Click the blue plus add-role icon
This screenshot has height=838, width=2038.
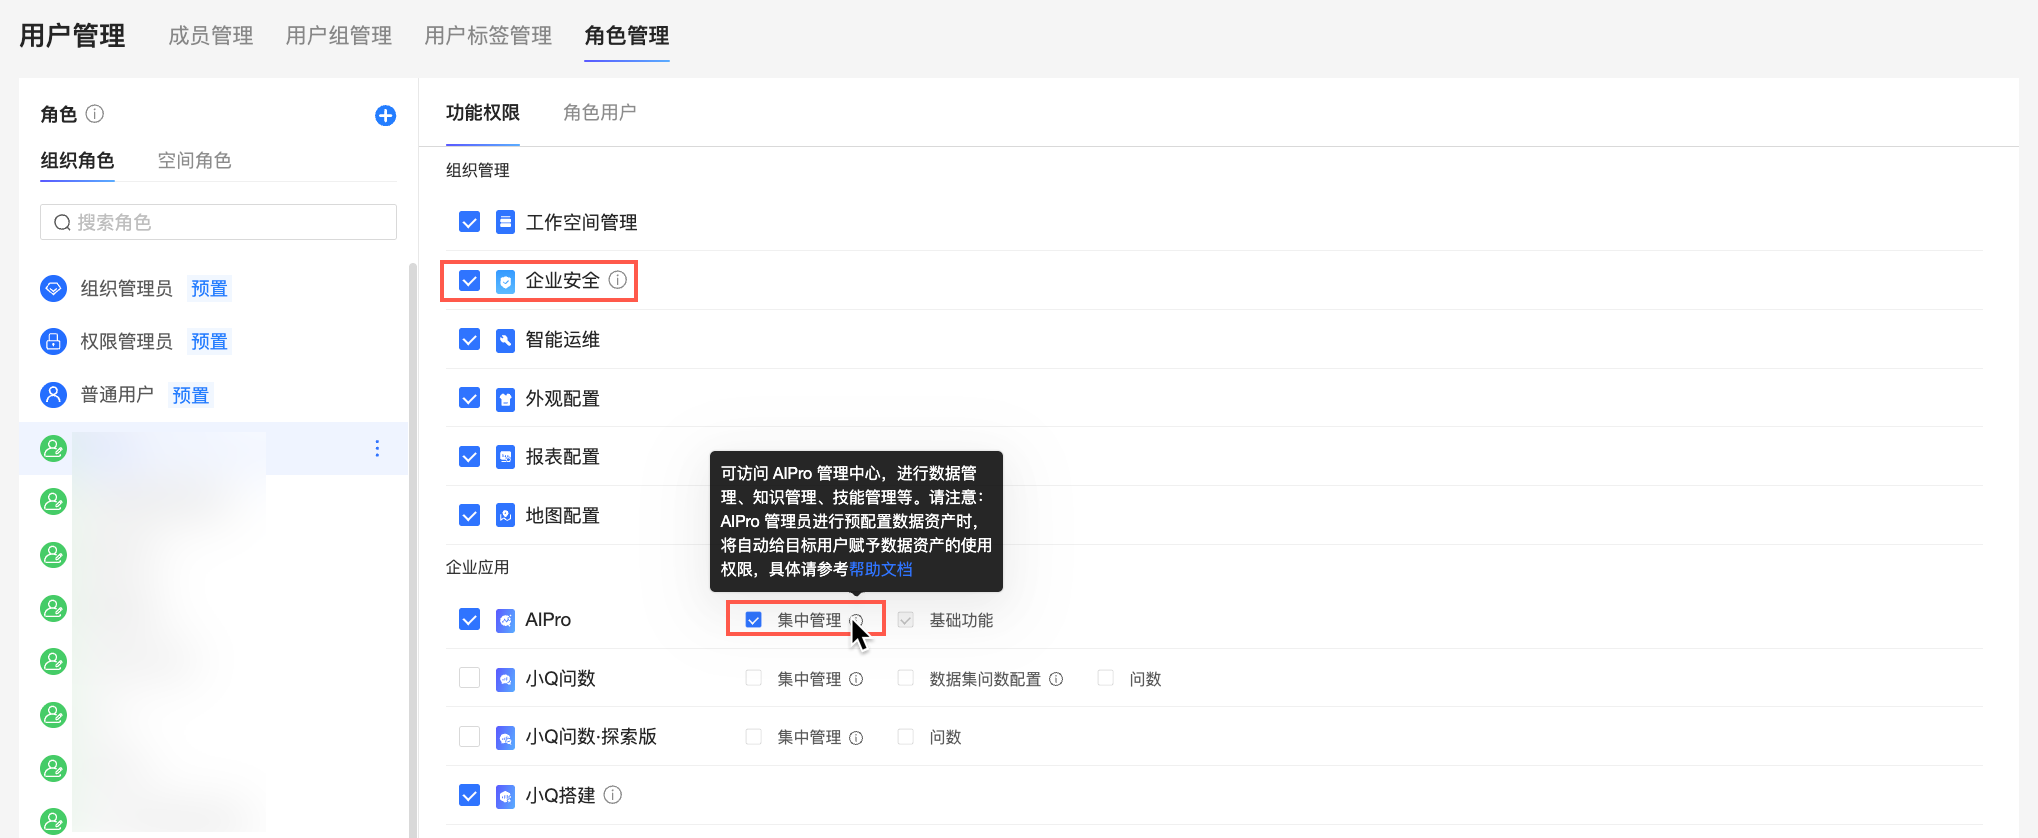coord(385,116)
